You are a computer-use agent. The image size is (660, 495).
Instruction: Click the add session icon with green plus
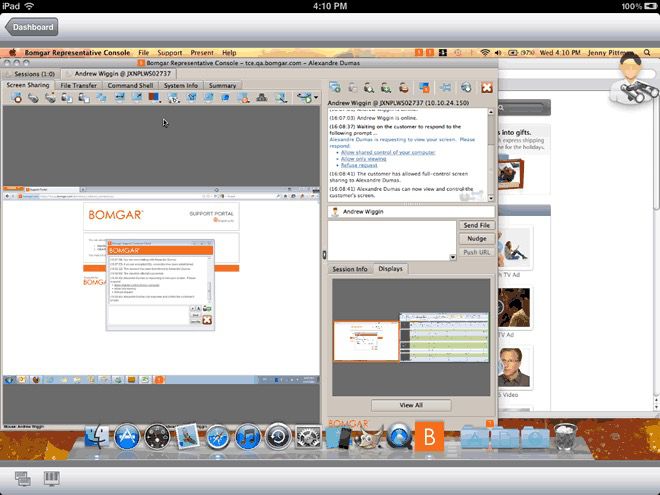click(335, 87)
